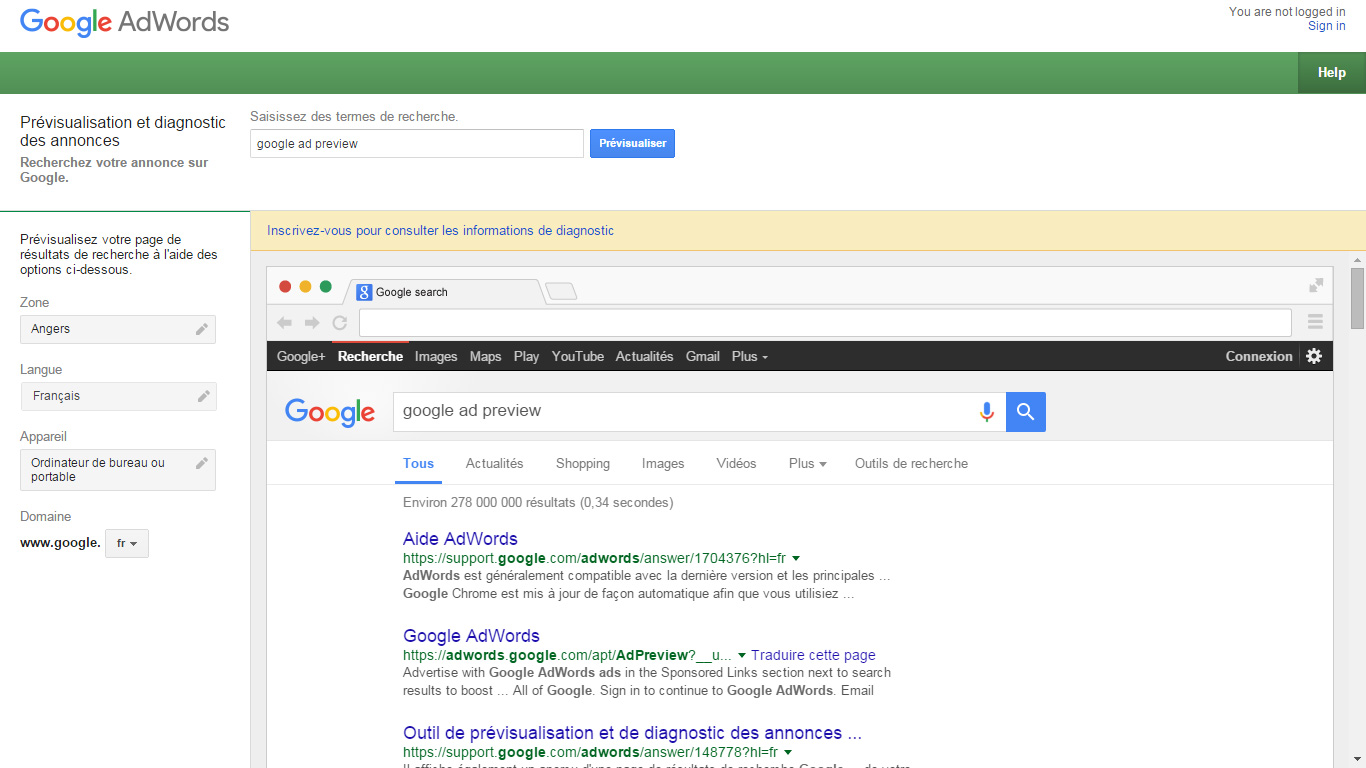Select the Zone field showing Angers
This screenshot has height=768, width=1366.
[118, 329]
